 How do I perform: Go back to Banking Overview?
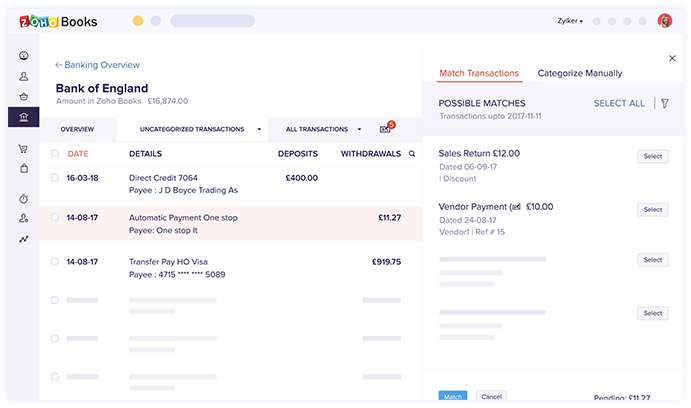97,65
